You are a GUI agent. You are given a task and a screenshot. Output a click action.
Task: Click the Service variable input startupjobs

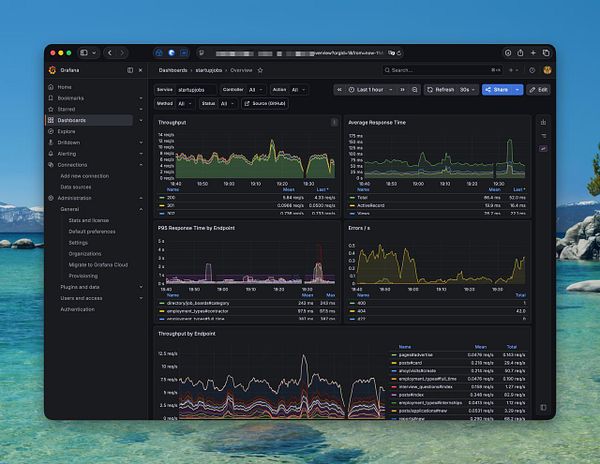click(x=196, y=90)
